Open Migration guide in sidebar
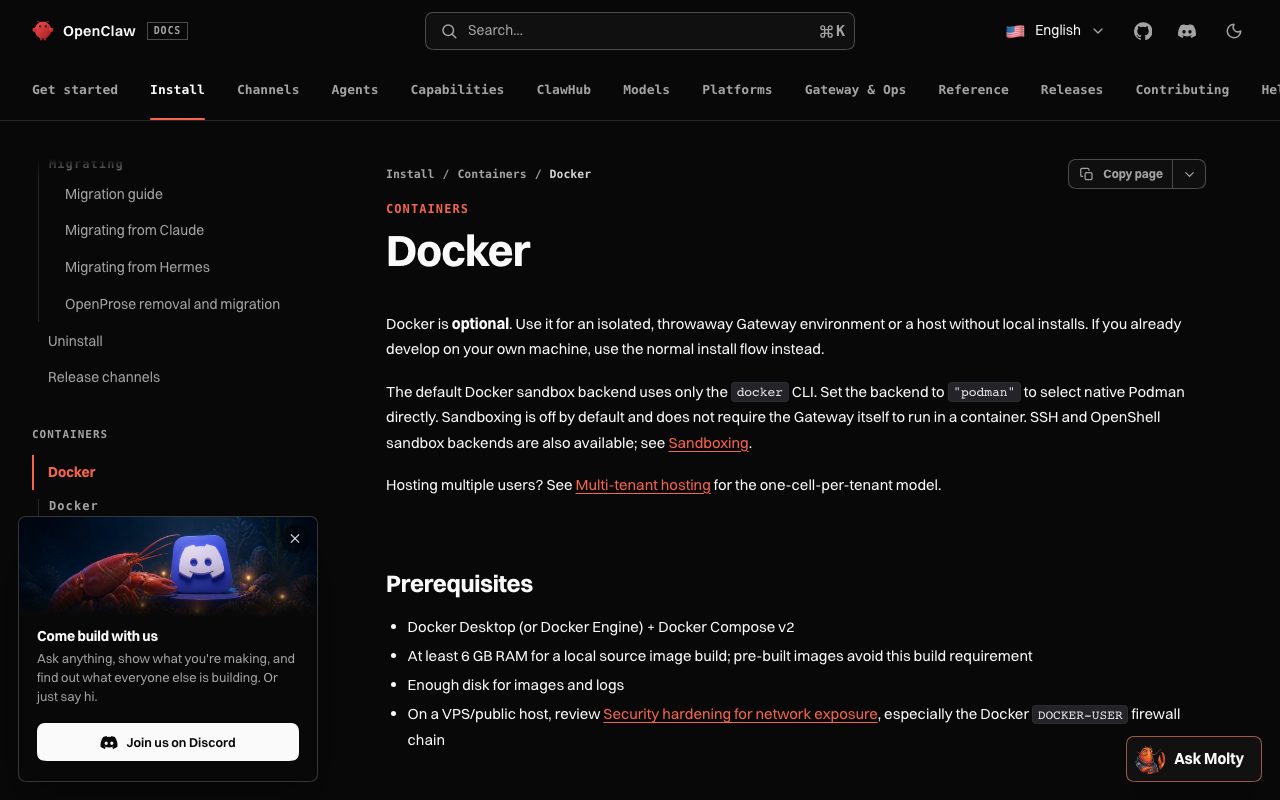Viewport: 1280px width, 800px height. [114, 194]
